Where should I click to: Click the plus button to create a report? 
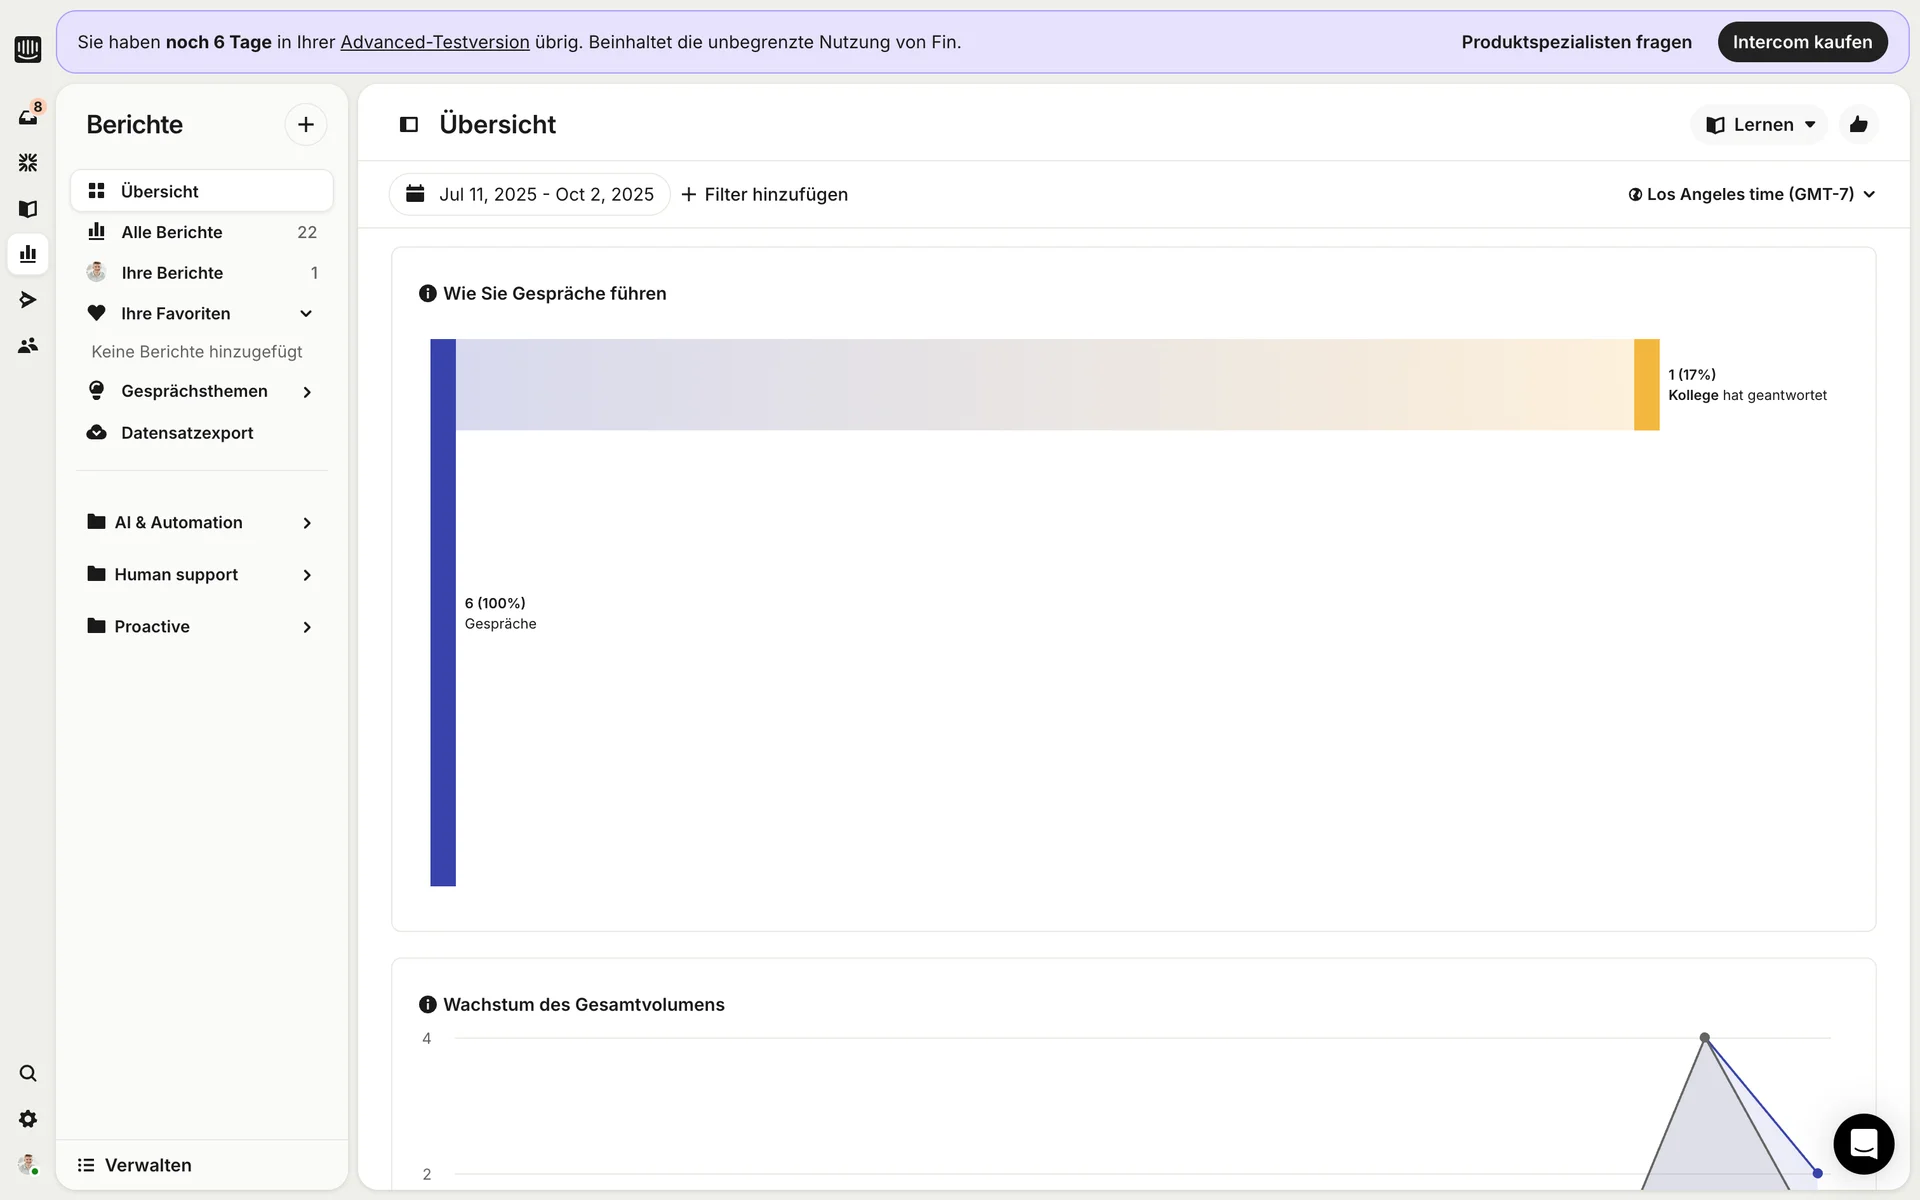[306, 124]
